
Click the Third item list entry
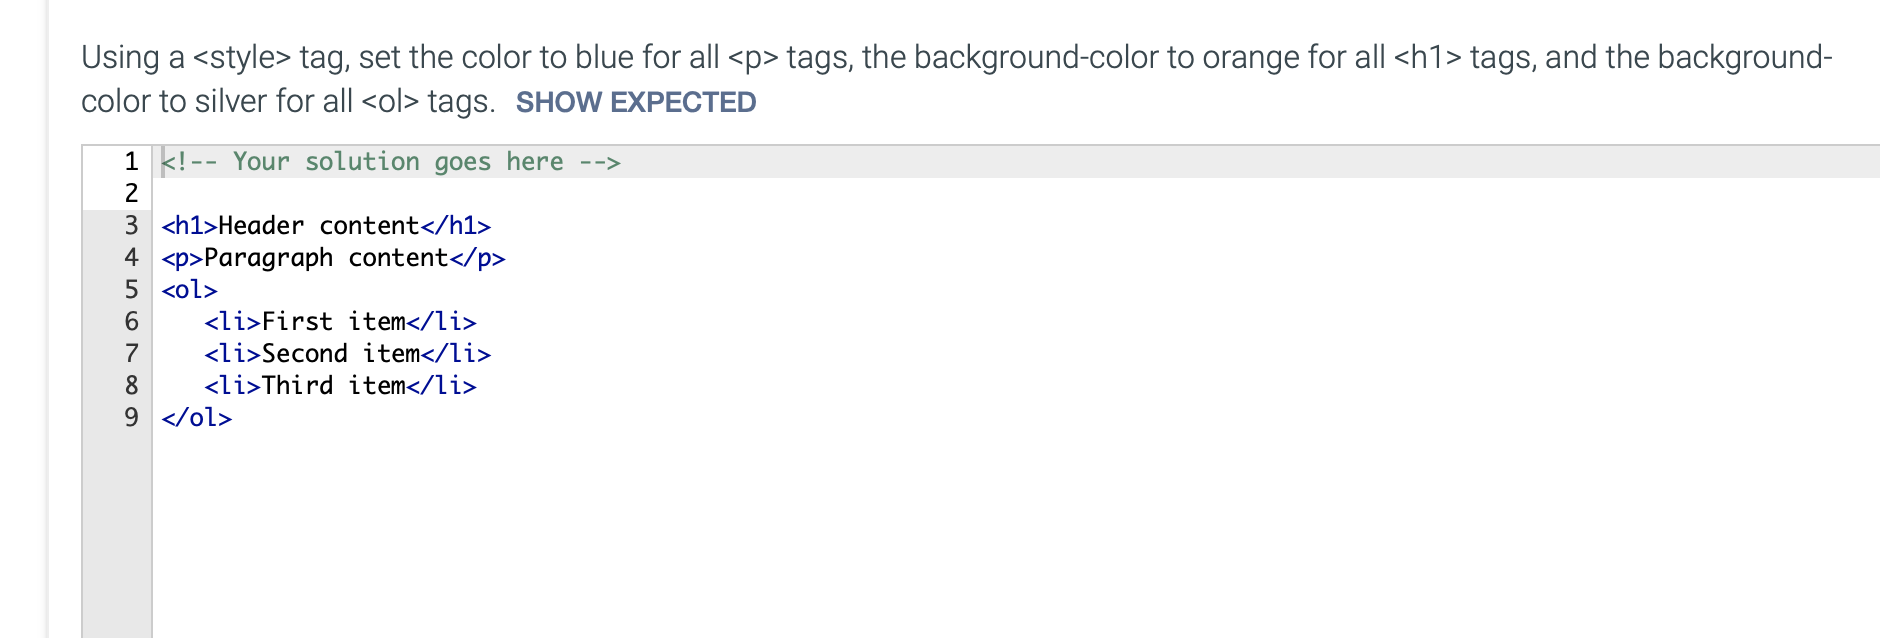(x=340, y=385)
